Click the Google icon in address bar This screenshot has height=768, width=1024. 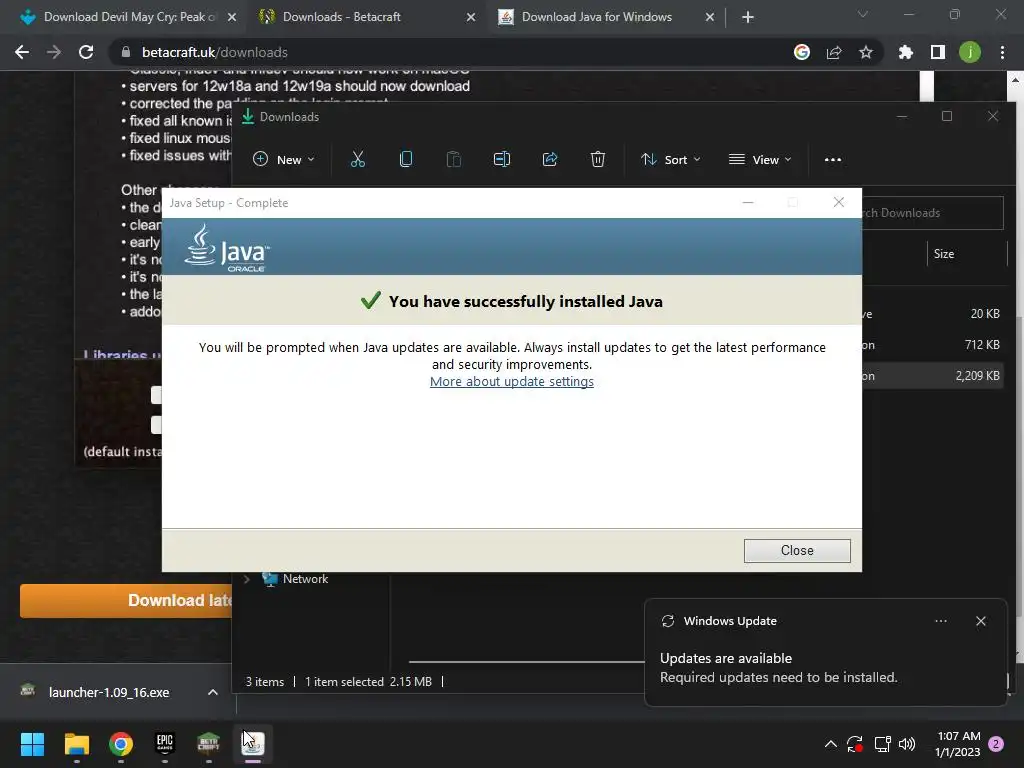click(802, 52)
